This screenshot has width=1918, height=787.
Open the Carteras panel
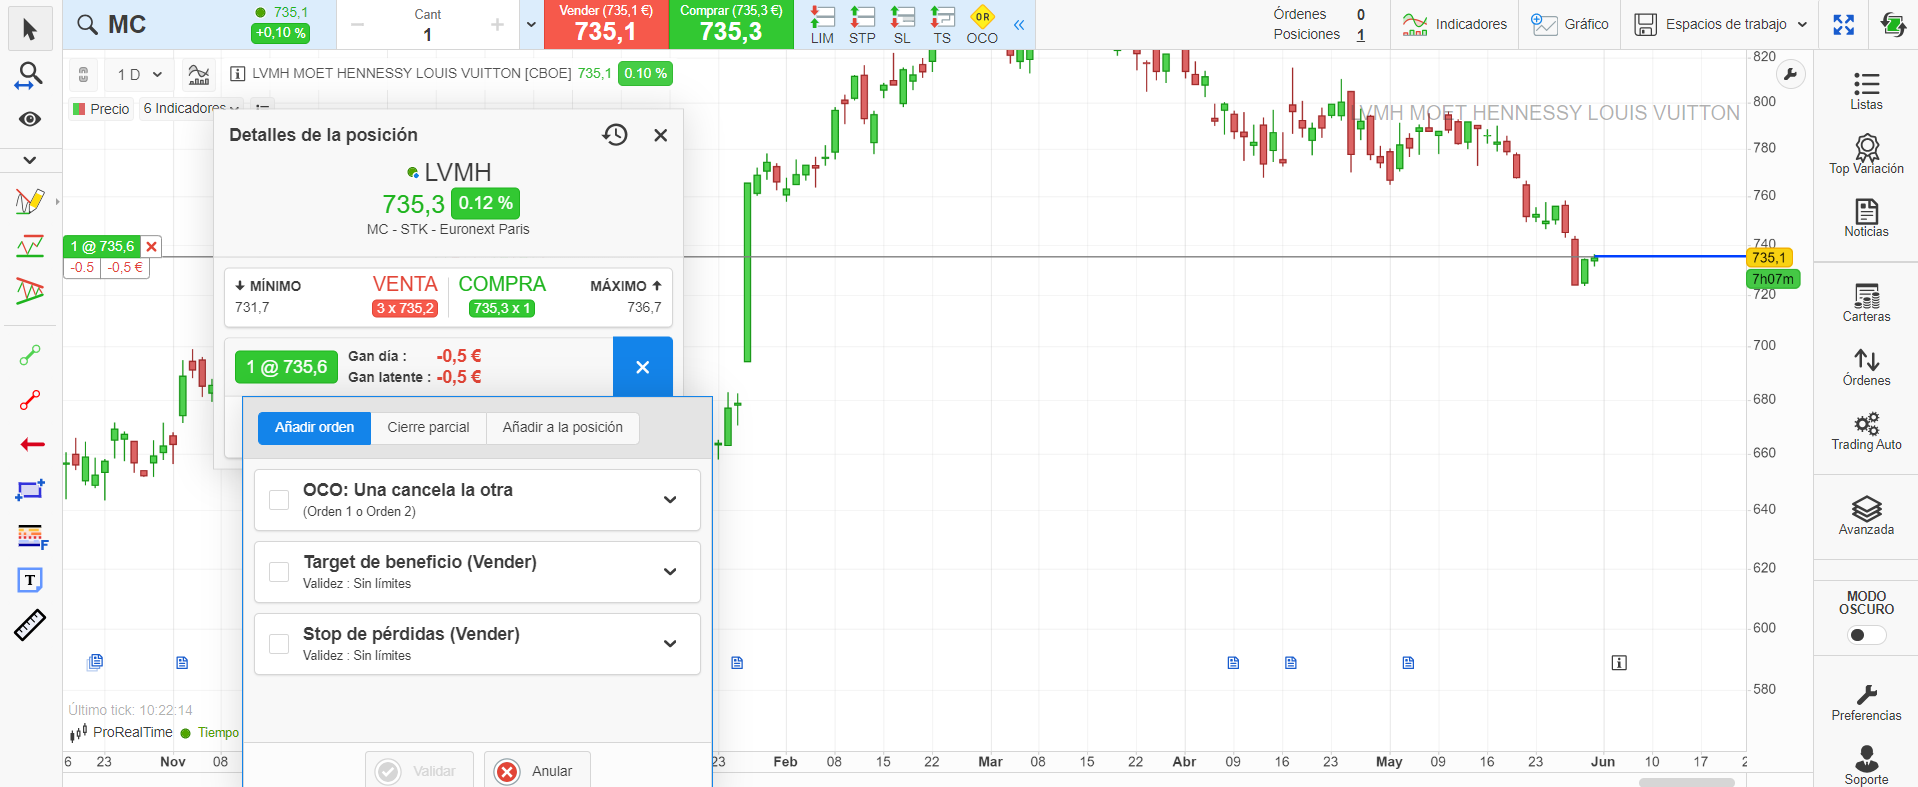(x=1866, y=302)
